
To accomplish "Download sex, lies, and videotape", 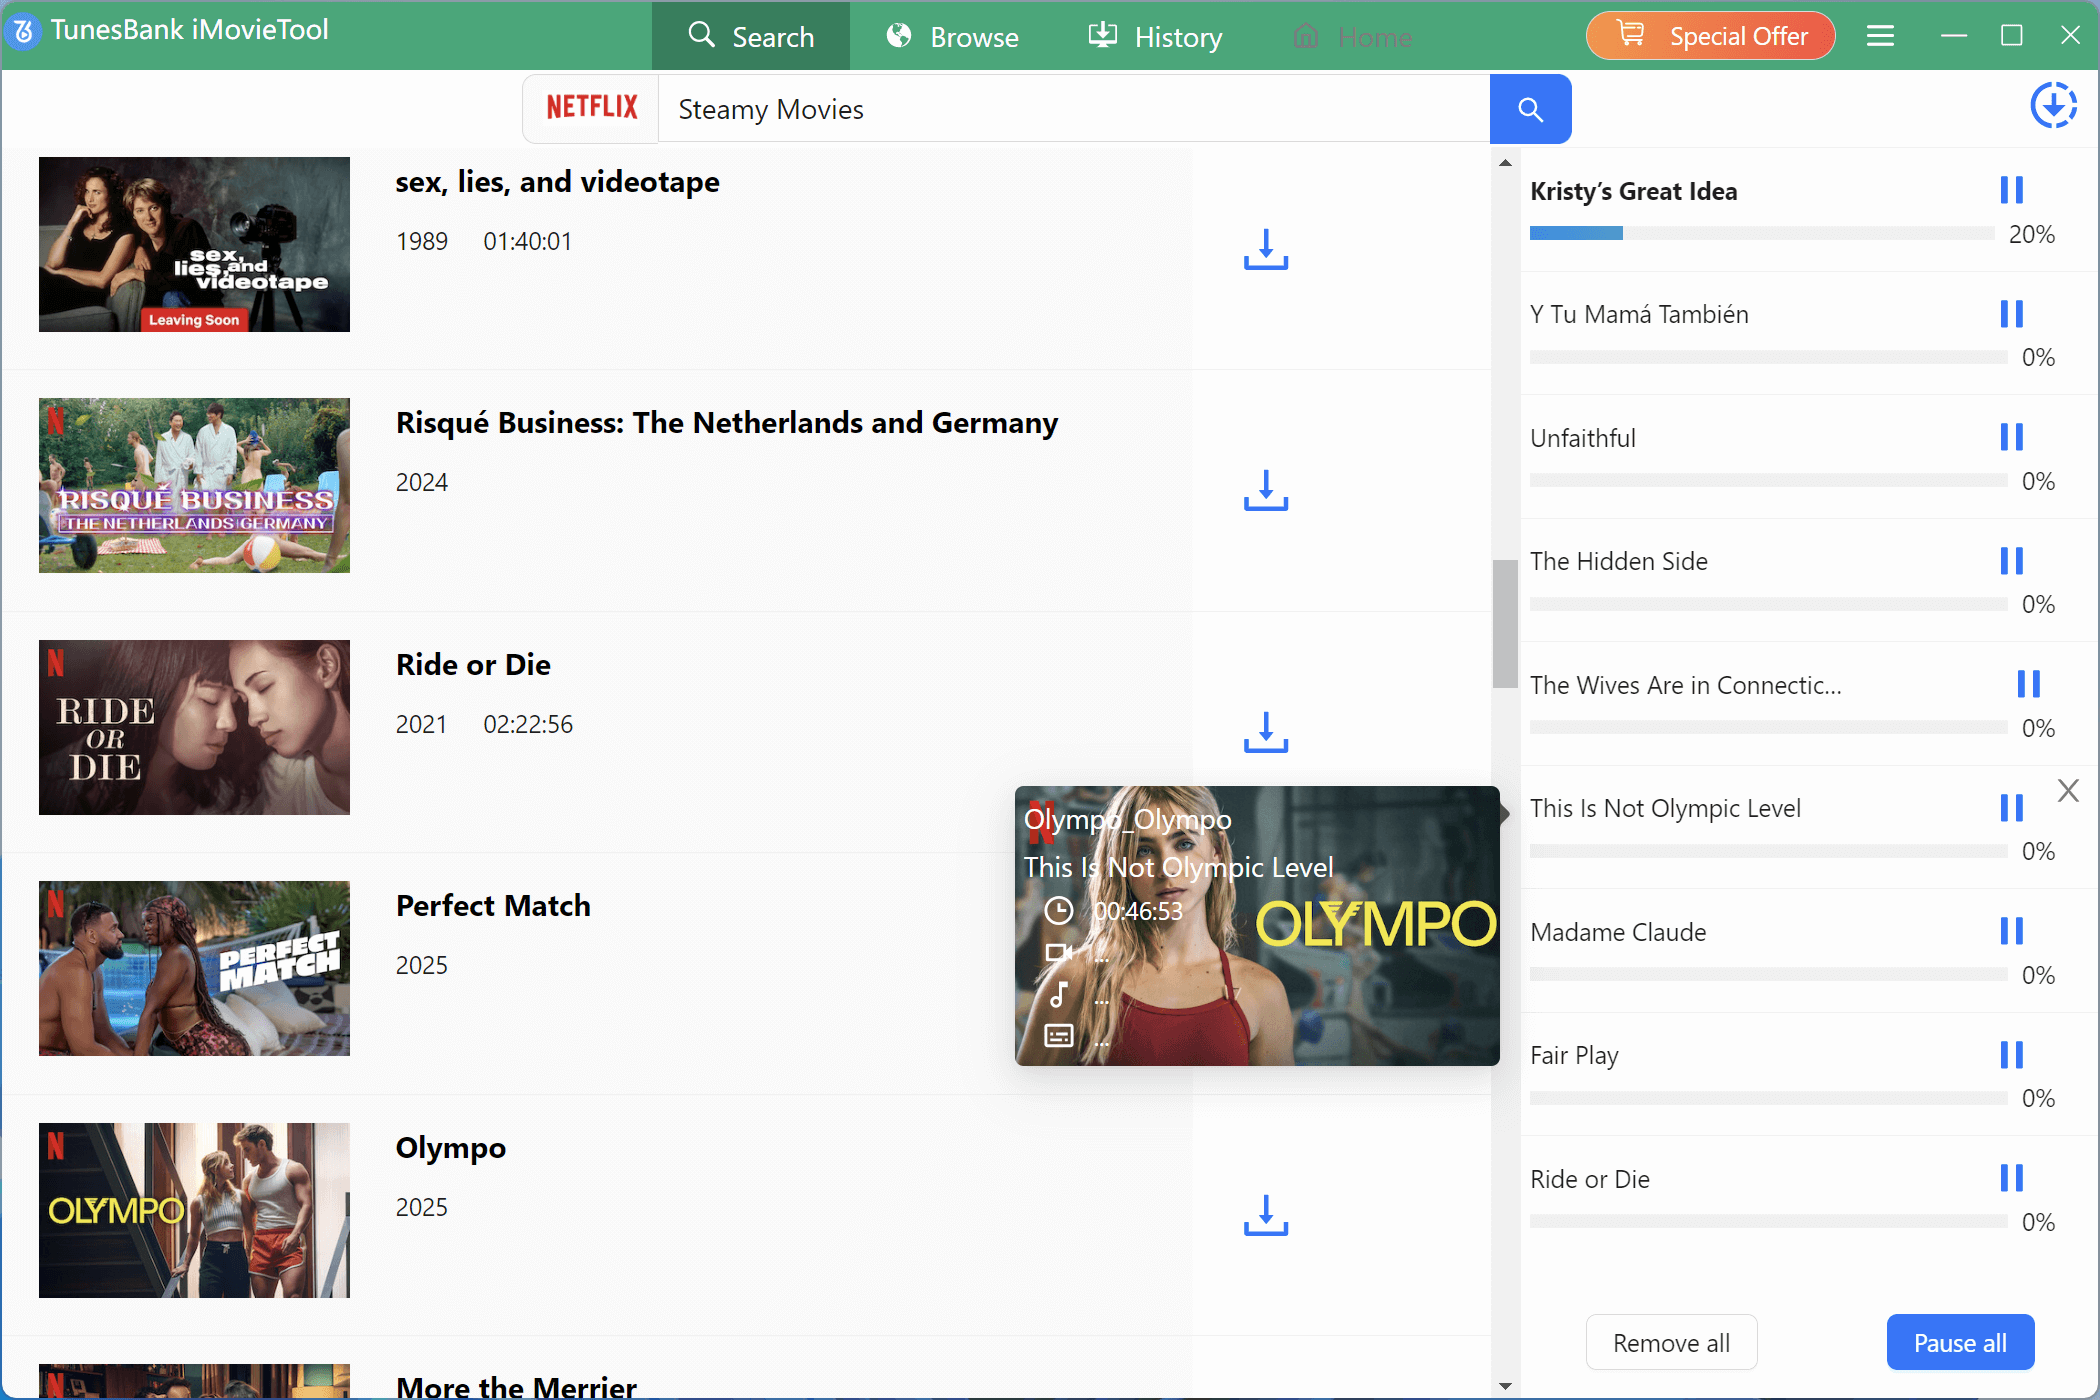I will click(x=1264, y=251).
